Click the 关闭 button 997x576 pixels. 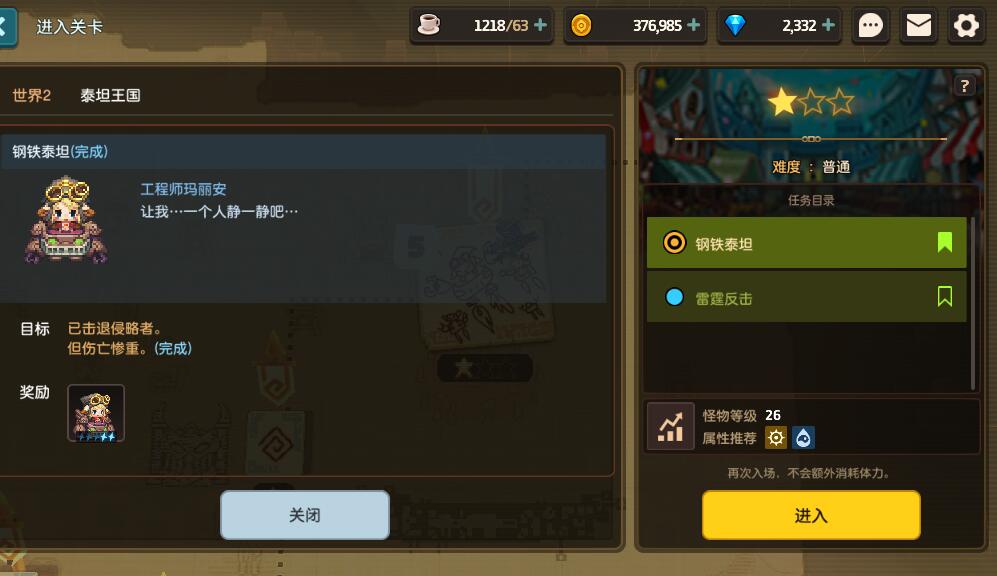[x=305, y=515]
